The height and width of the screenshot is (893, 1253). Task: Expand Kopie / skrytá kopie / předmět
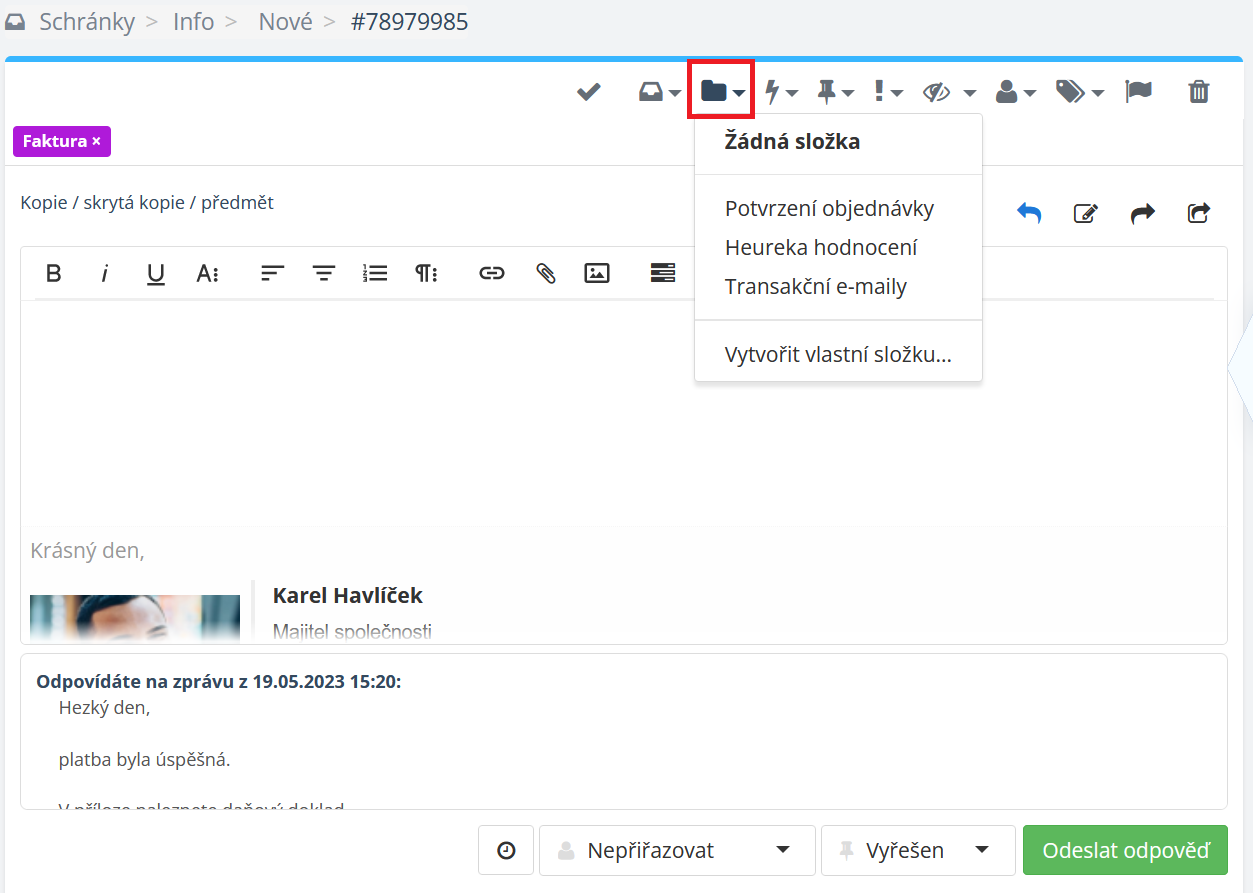click(147, 203)
